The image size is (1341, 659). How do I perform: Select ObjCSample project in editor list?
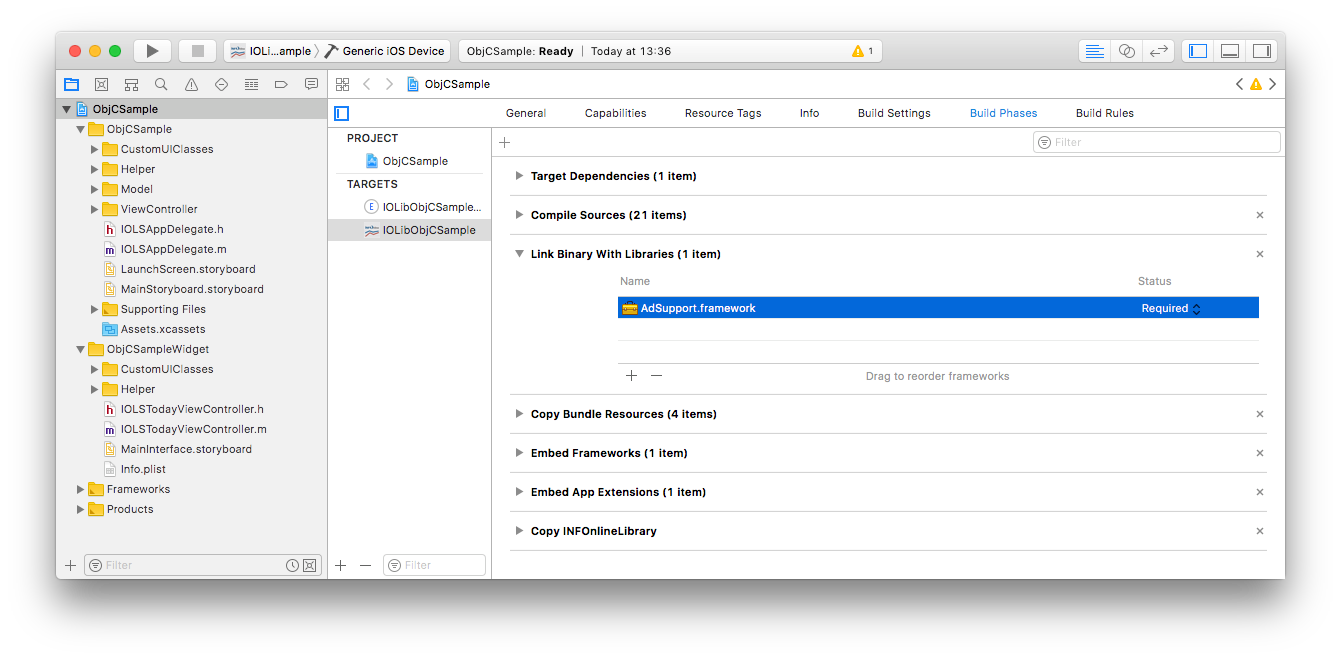point(414,161)
